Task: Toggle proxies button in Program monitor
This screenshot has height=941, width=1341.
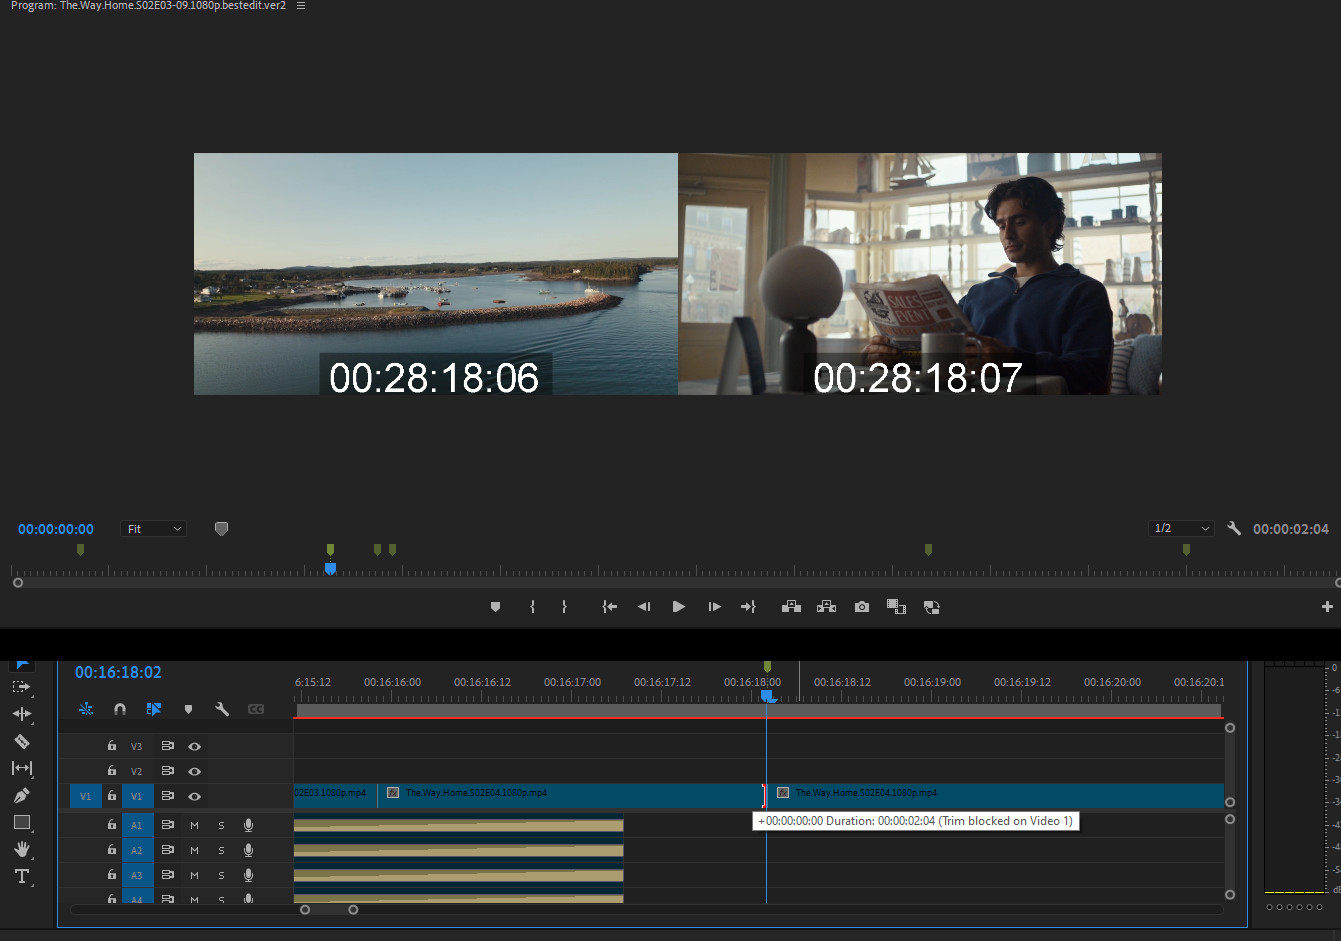Action: 931,607
